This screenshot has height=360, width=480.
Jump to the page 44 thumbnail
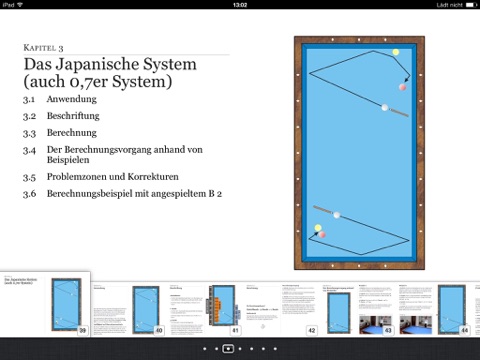click(435, 310)
